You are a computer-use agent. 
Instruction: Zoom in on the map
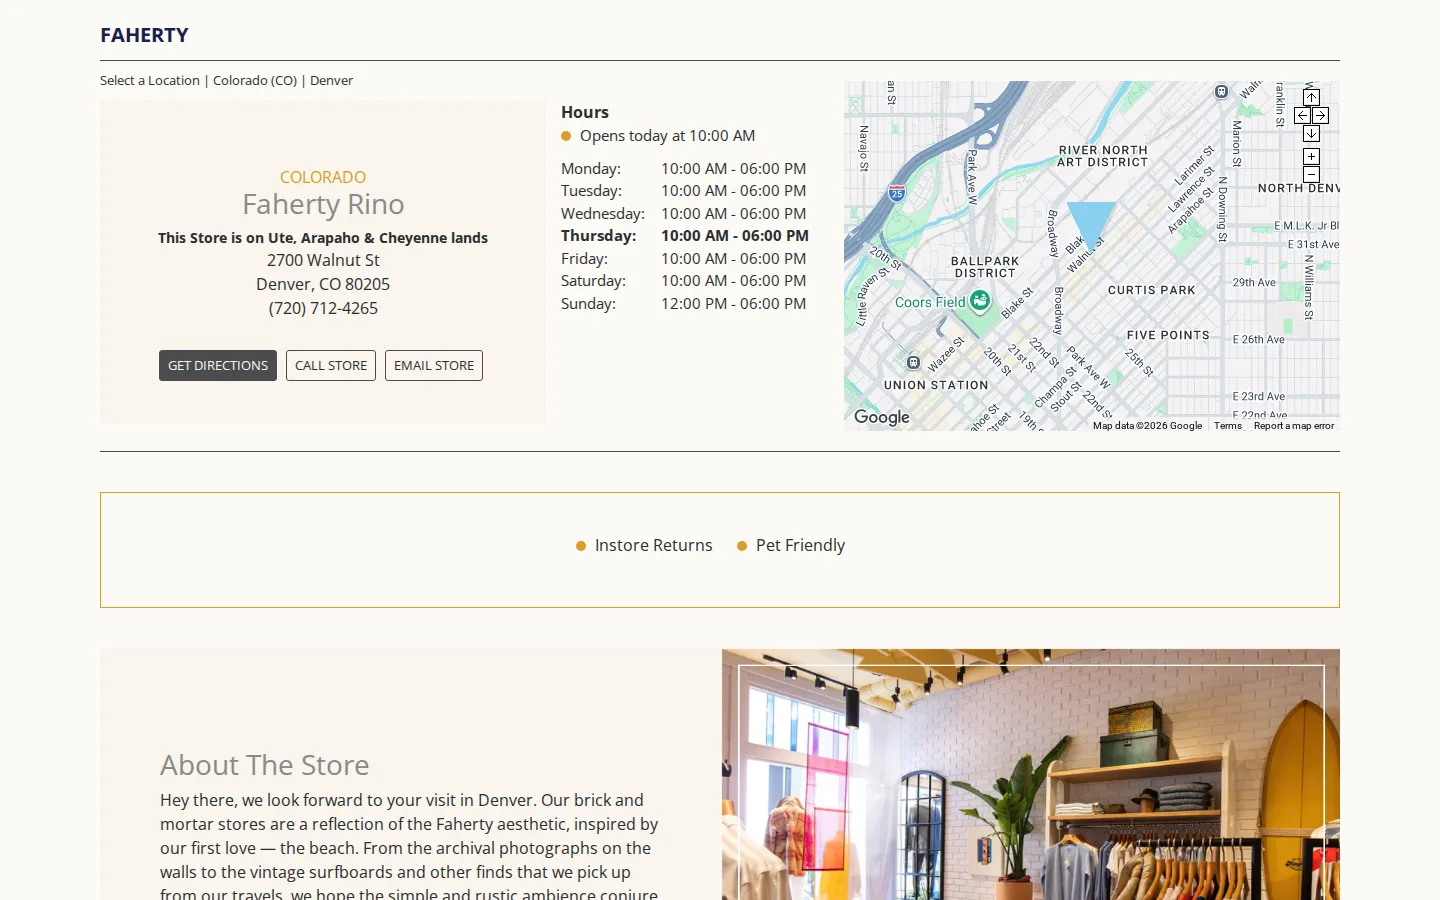(1311, 157)
